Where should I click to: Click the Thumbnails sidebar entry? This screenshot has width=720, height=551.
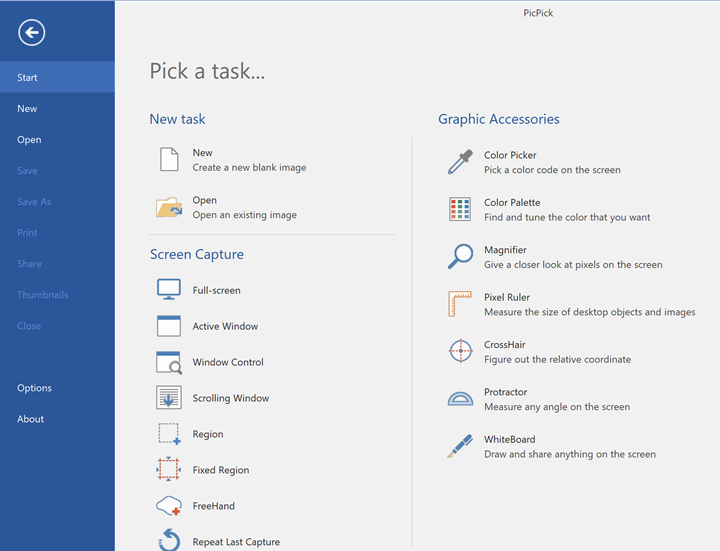(57, 295)
